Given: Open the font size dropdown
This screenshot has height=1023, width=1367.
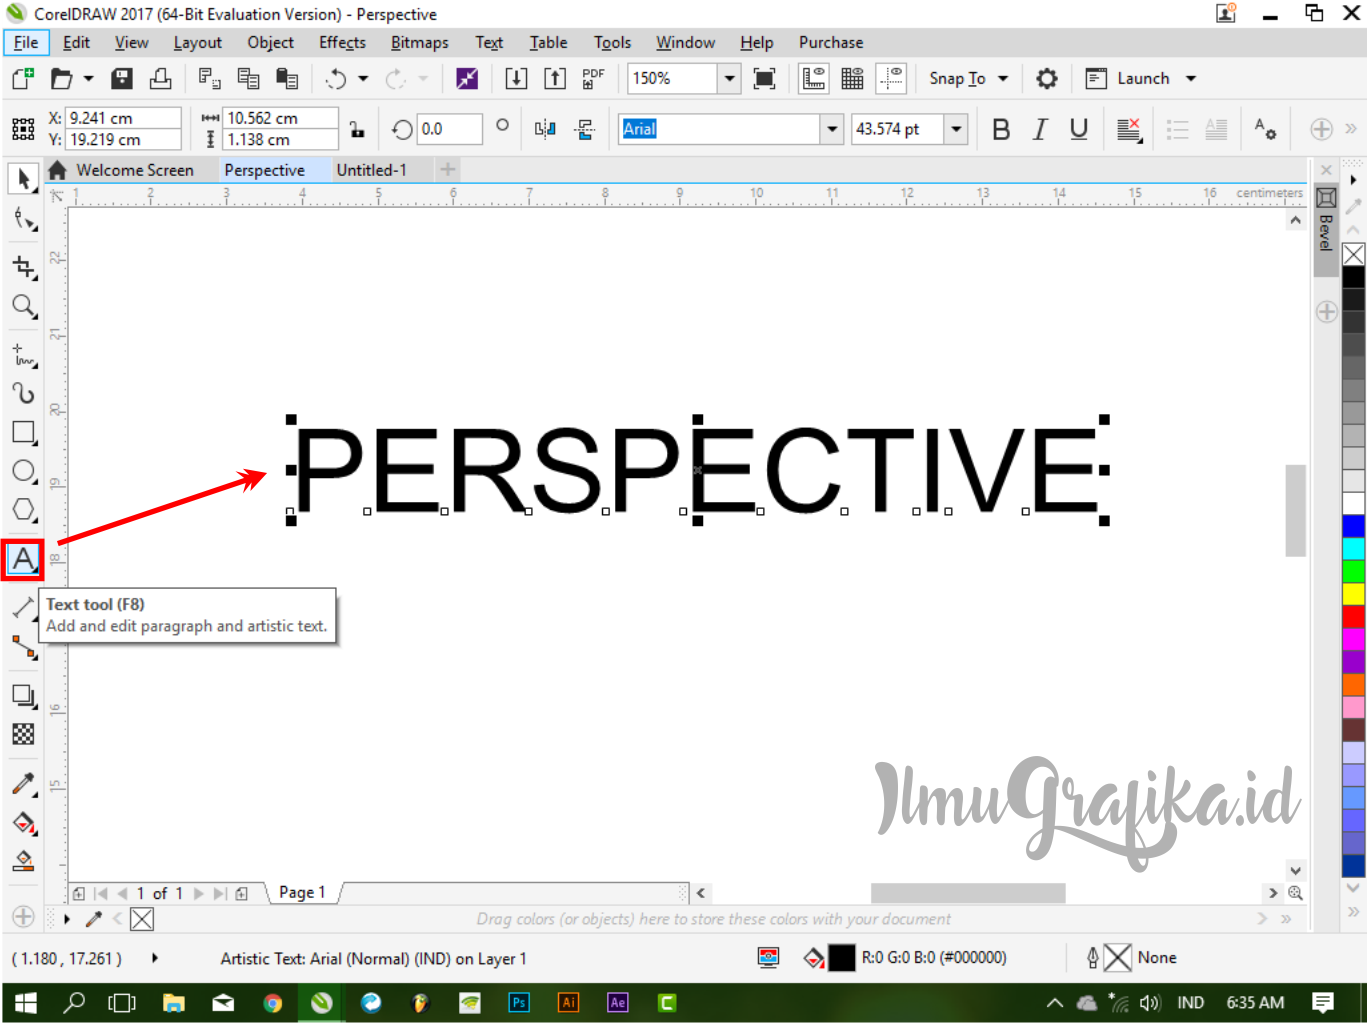Looking at the screenshot, I should tap(956, 128).
